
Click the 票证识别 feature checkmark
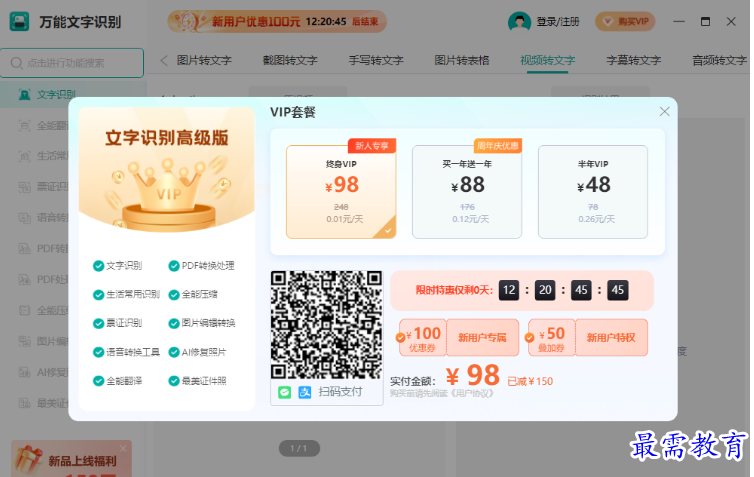tap(99, 324)
